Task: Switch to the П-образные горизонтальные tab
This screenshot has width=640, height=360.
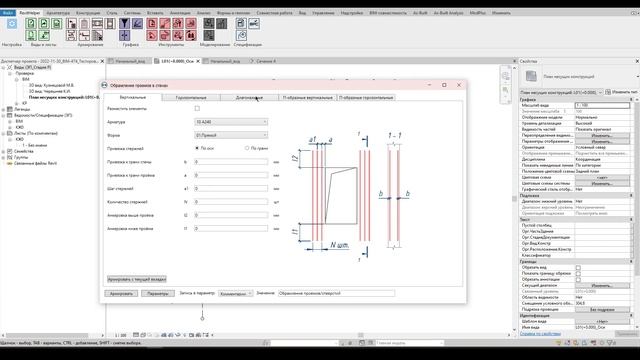Action: coord(366,98)
